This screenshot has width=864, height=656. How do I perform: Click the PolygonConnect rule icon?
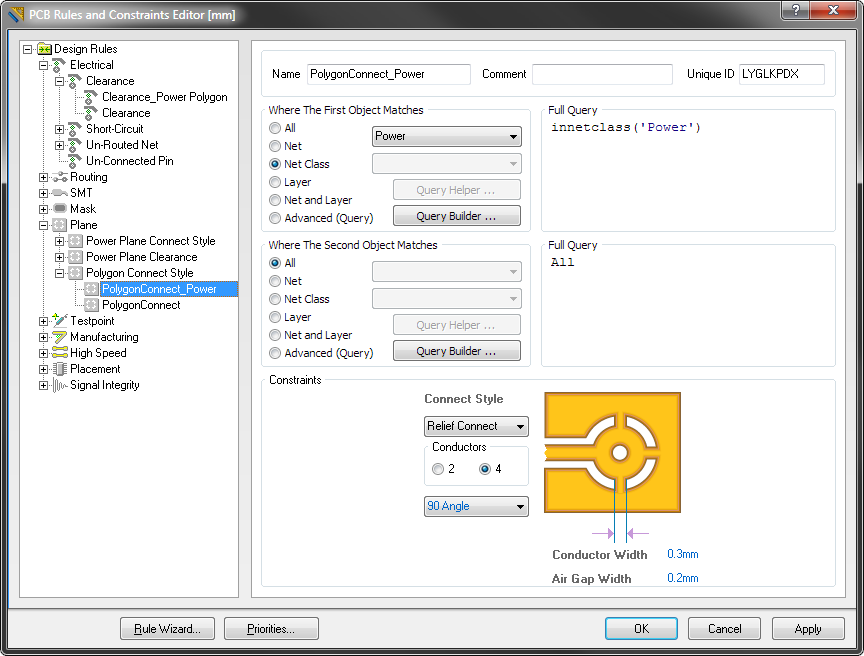[91, 305]
